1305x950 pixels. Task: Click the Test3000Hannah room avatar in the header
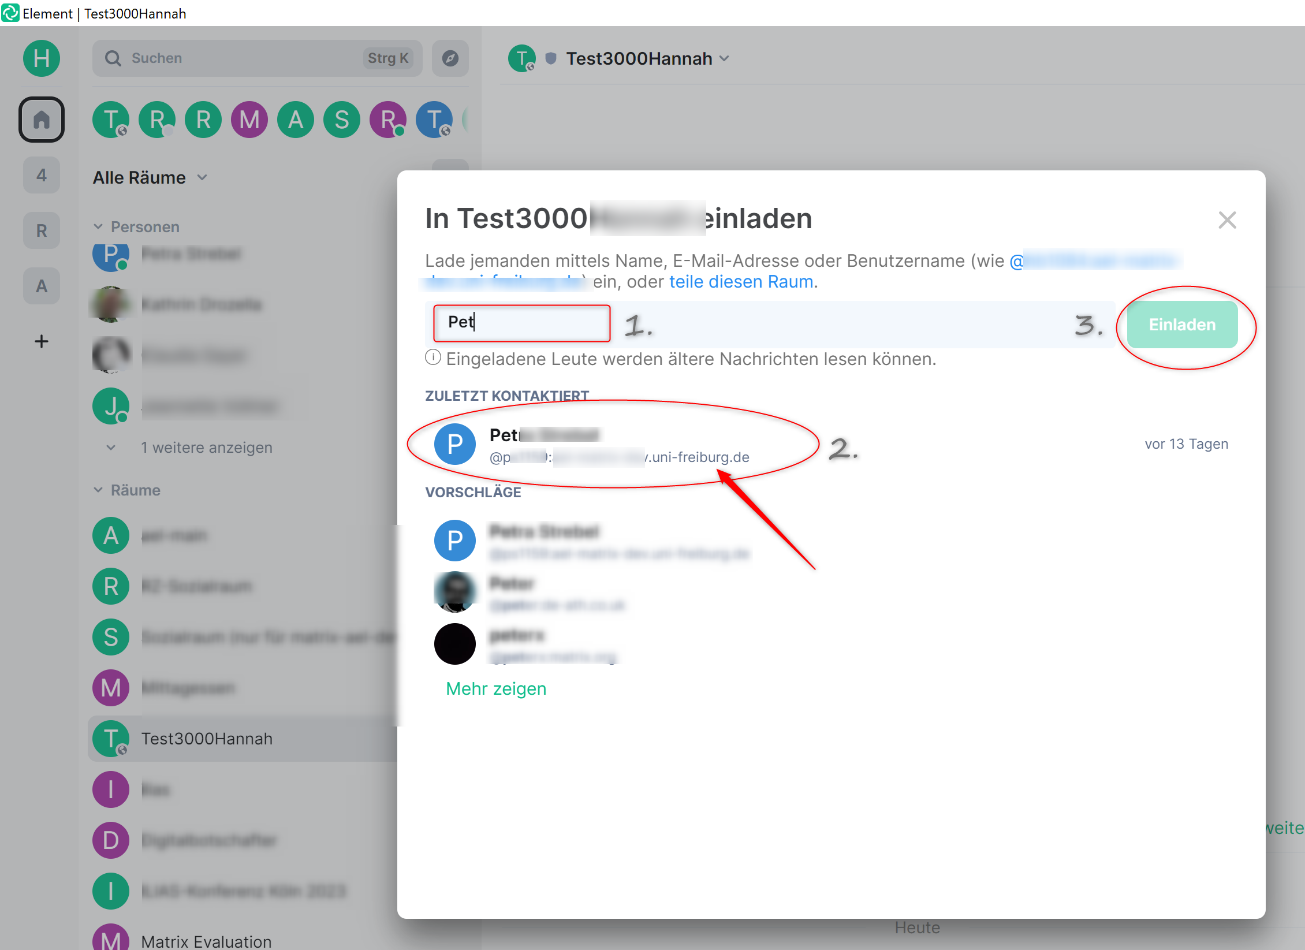coord(522,59)
